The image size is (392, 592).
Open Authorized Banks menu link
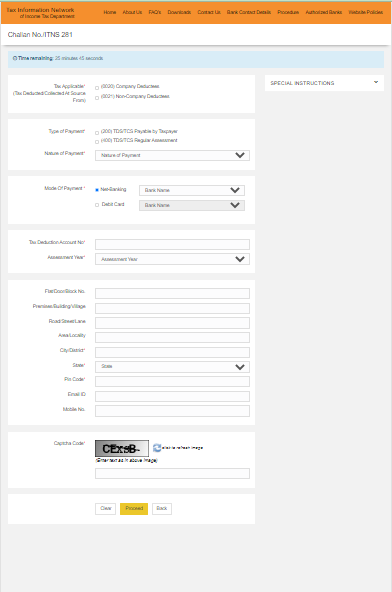tap(324, 12)
